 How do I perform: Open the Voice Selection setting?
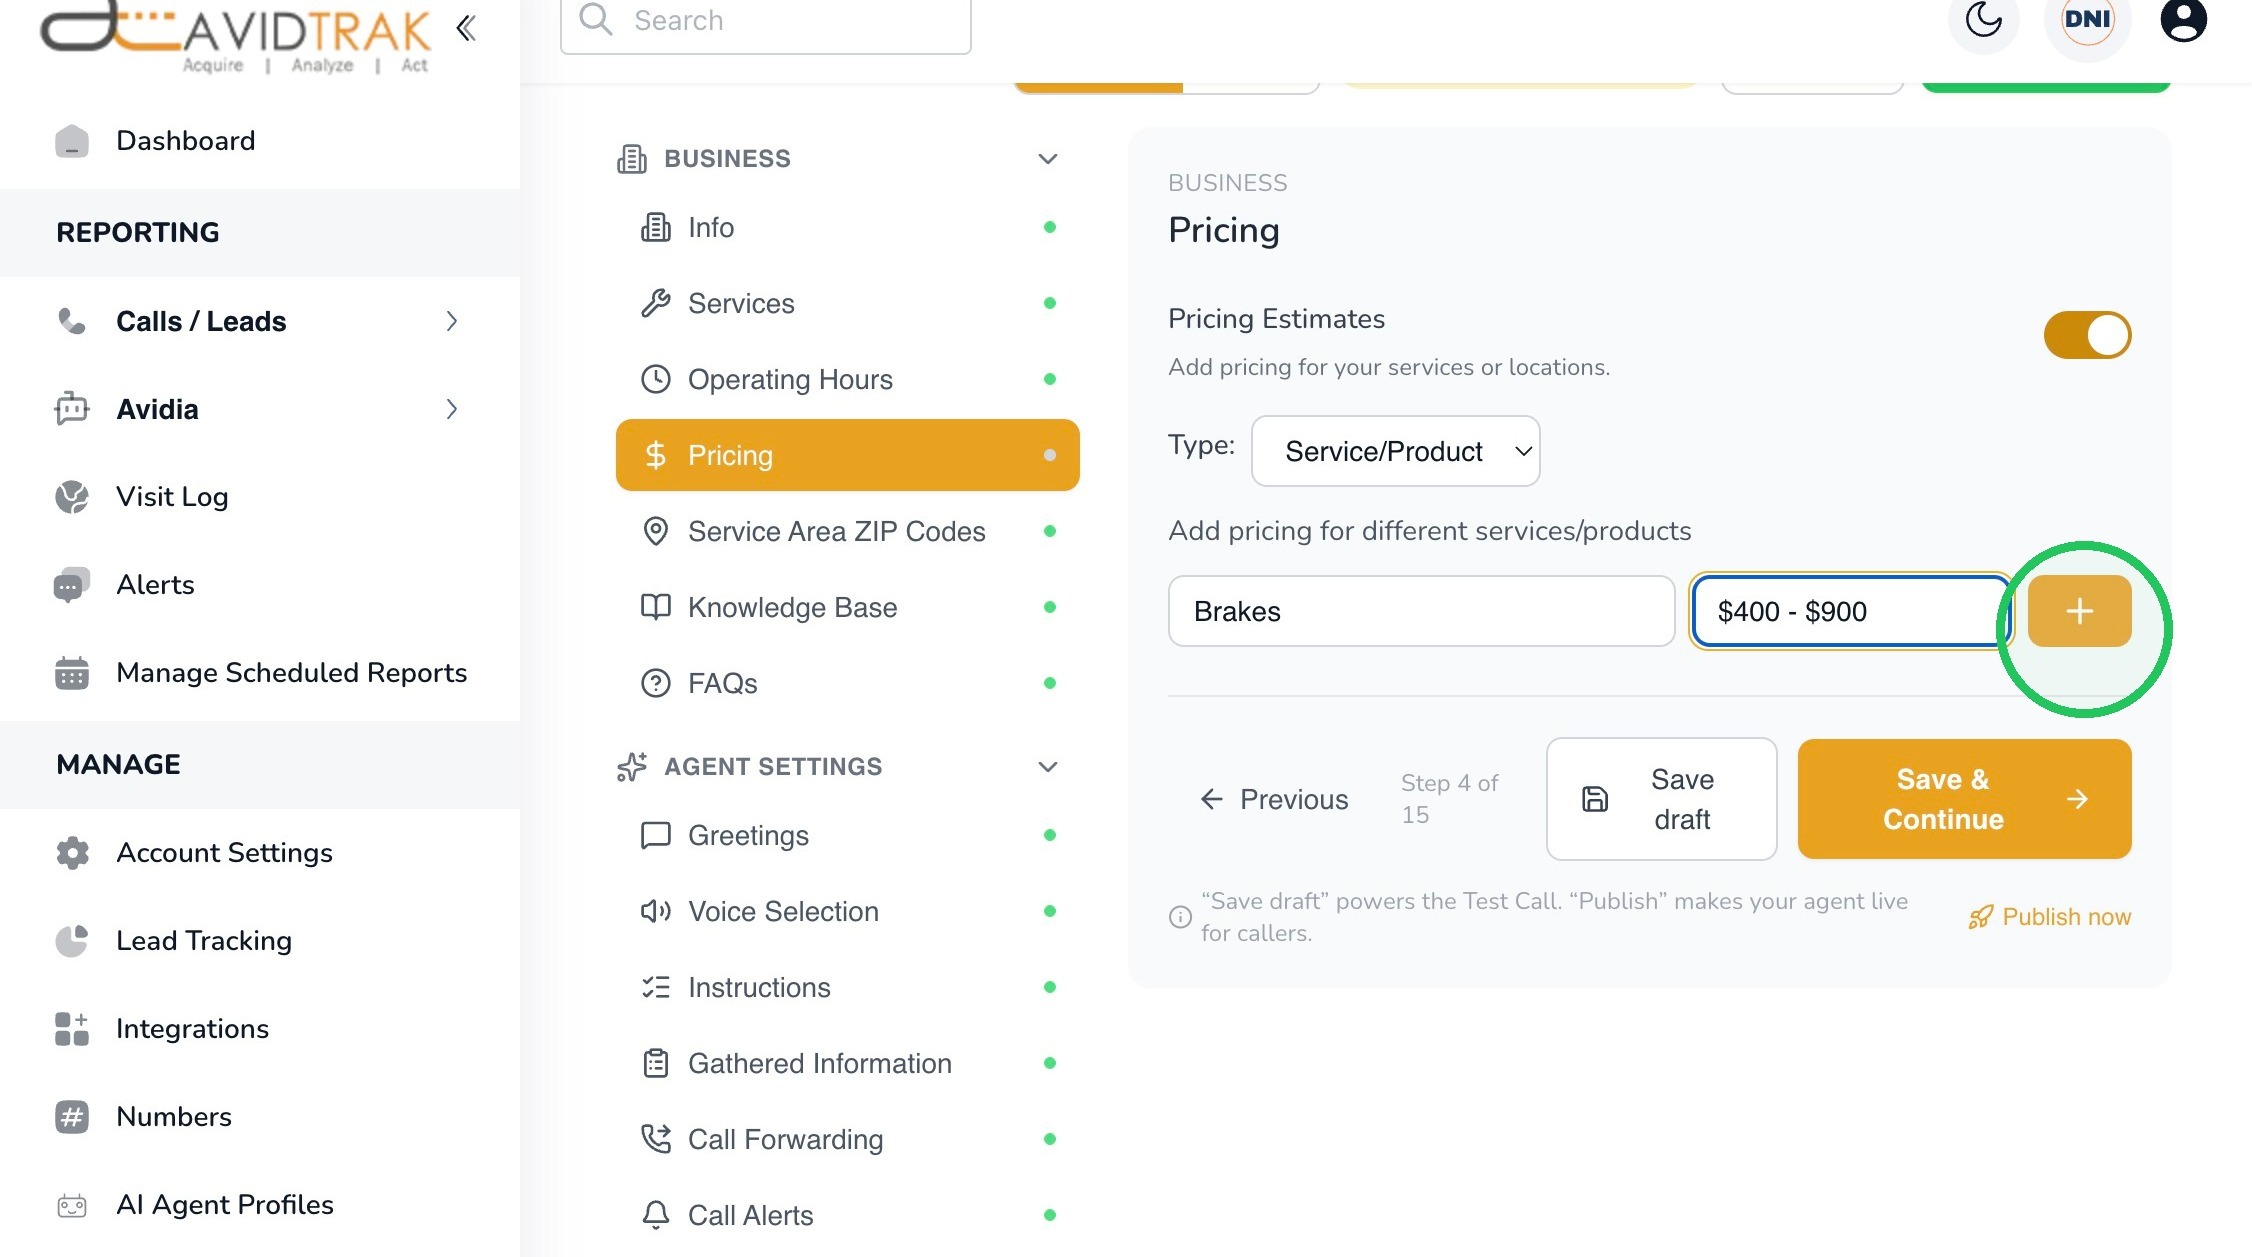(x=847, y=911)
